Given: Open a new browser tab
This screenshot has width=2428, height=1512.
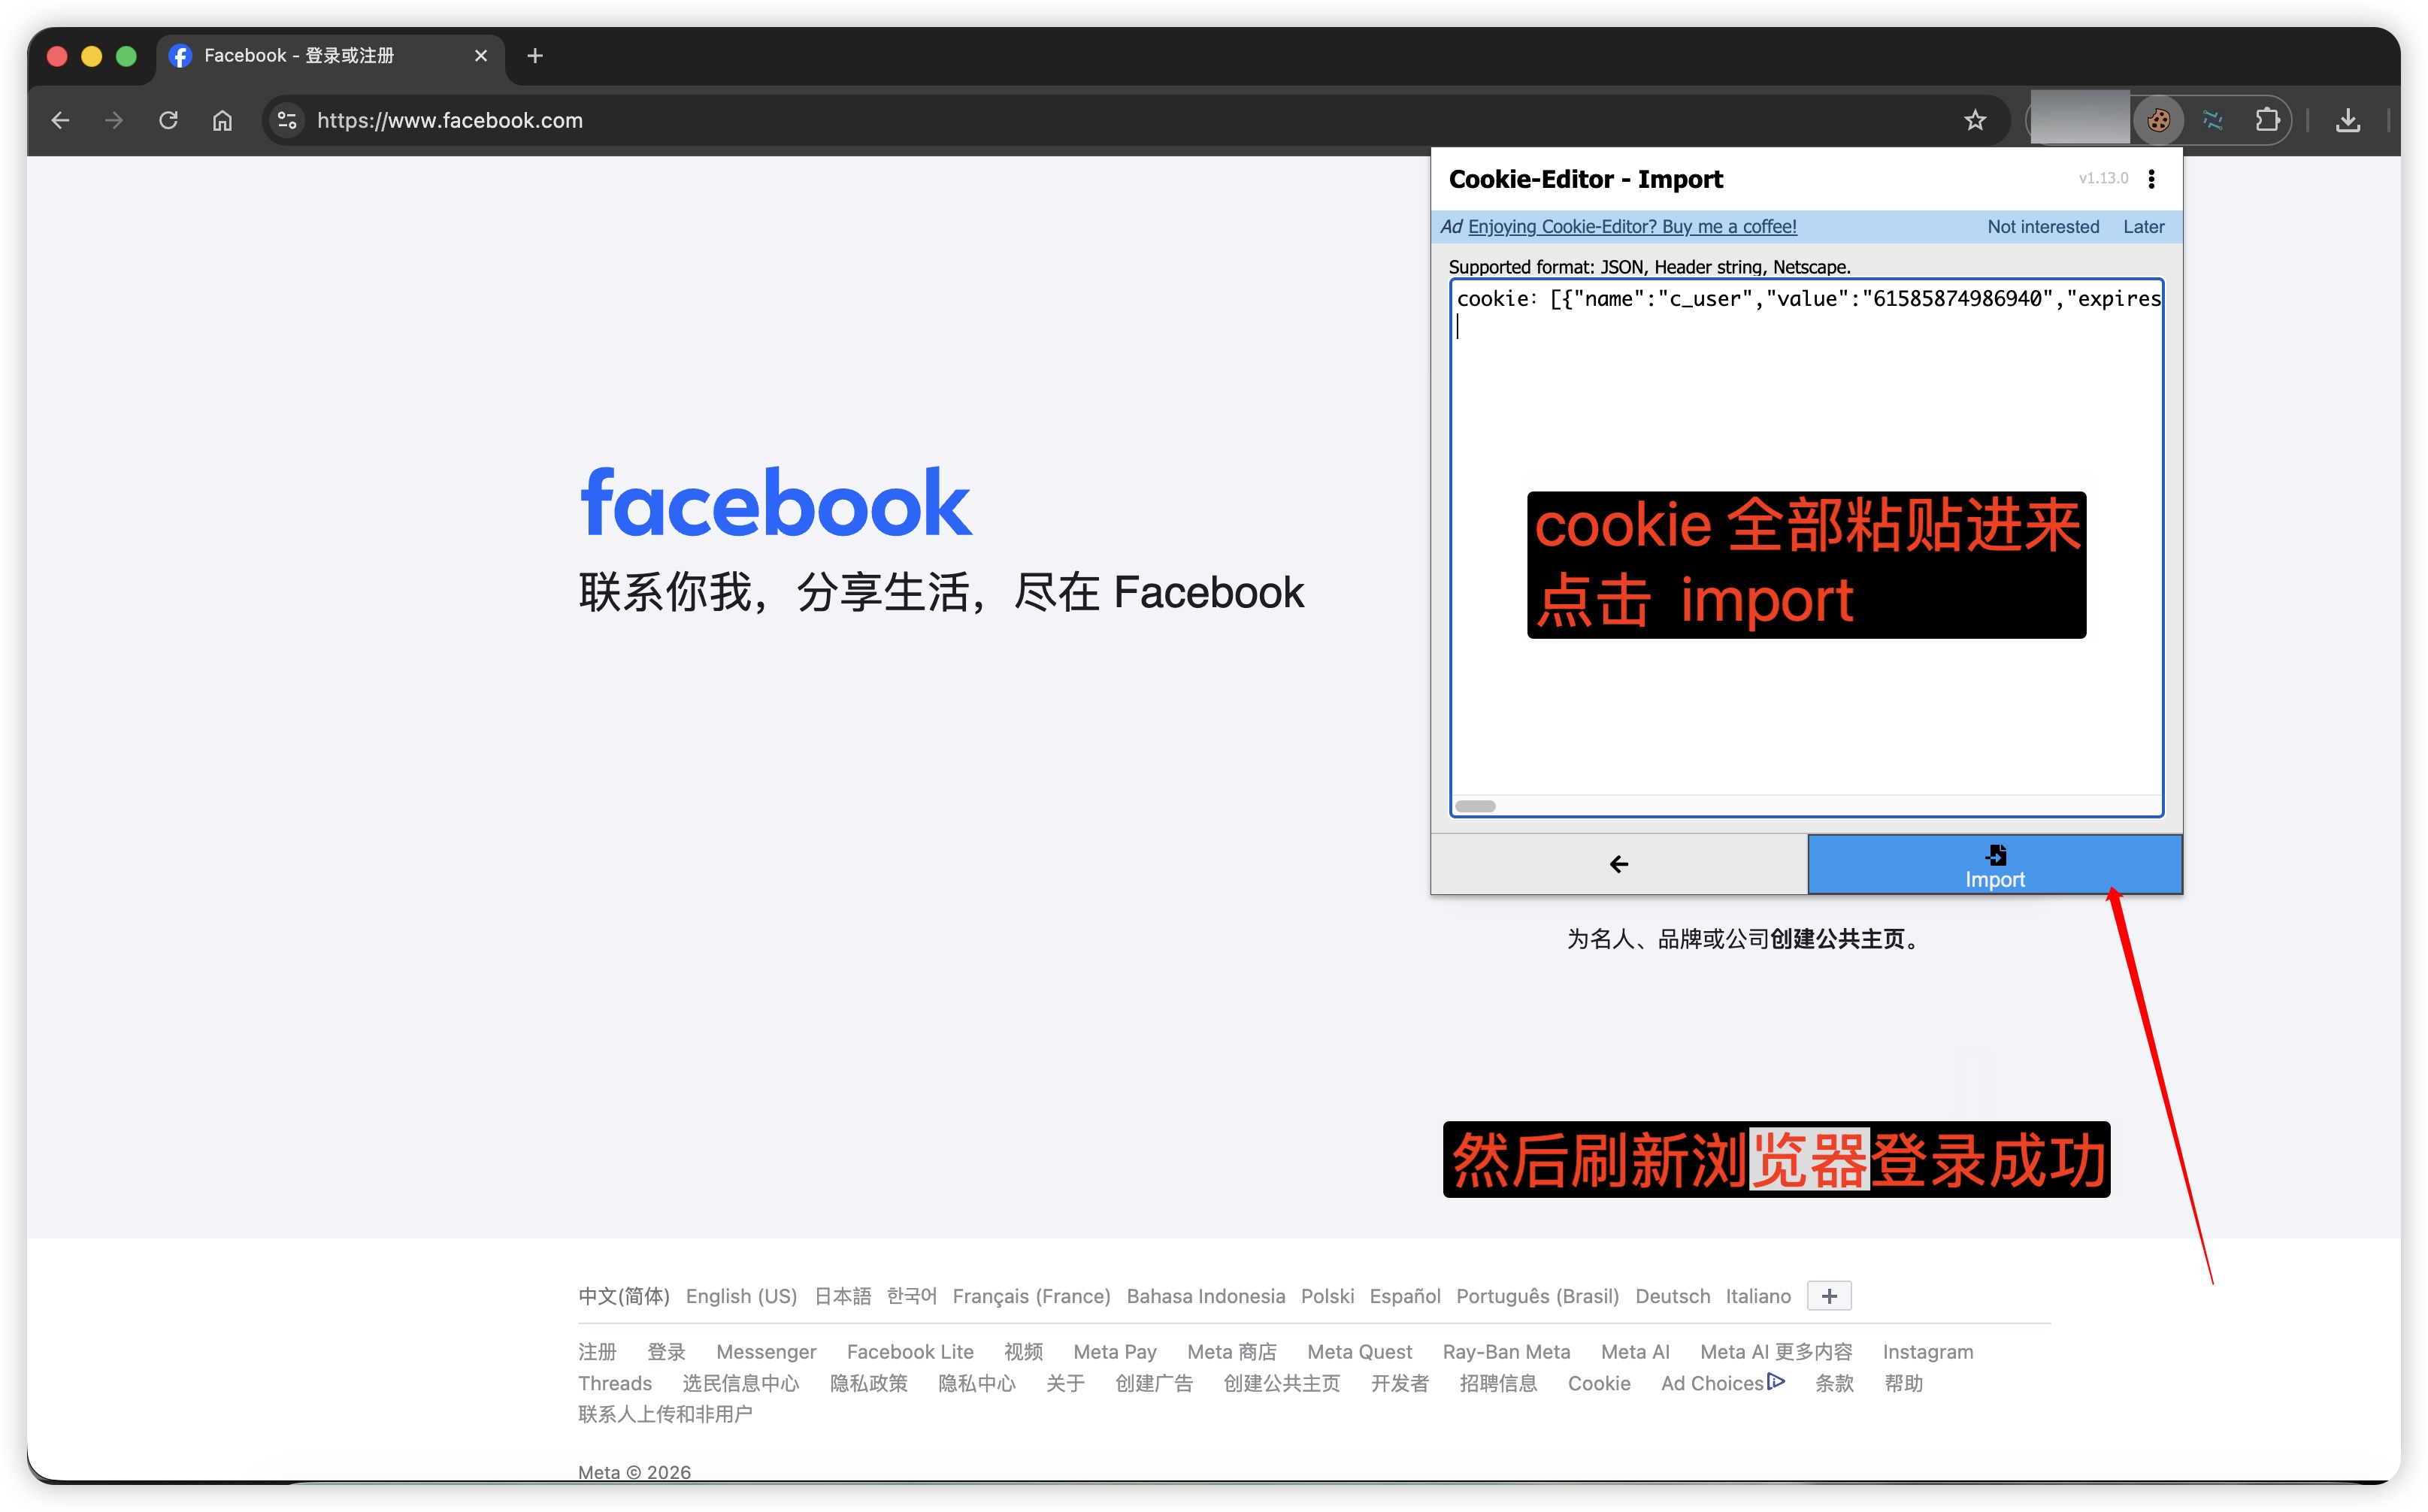Looking at the screenshot, I should (x=535, y=56).
